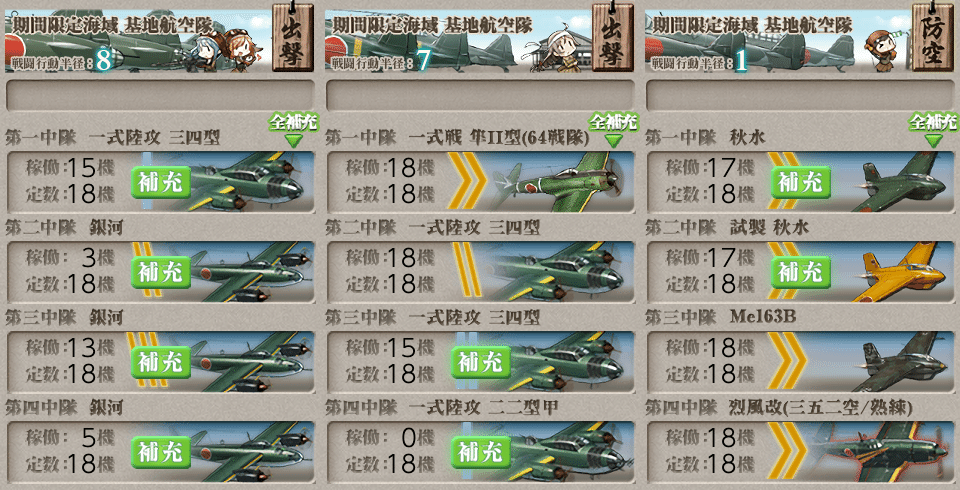Viewport: 960px width, 490px height.
Task: Click second squadron 一式陸攻 三四型 in radius-7 base
Action: [480, 271]
